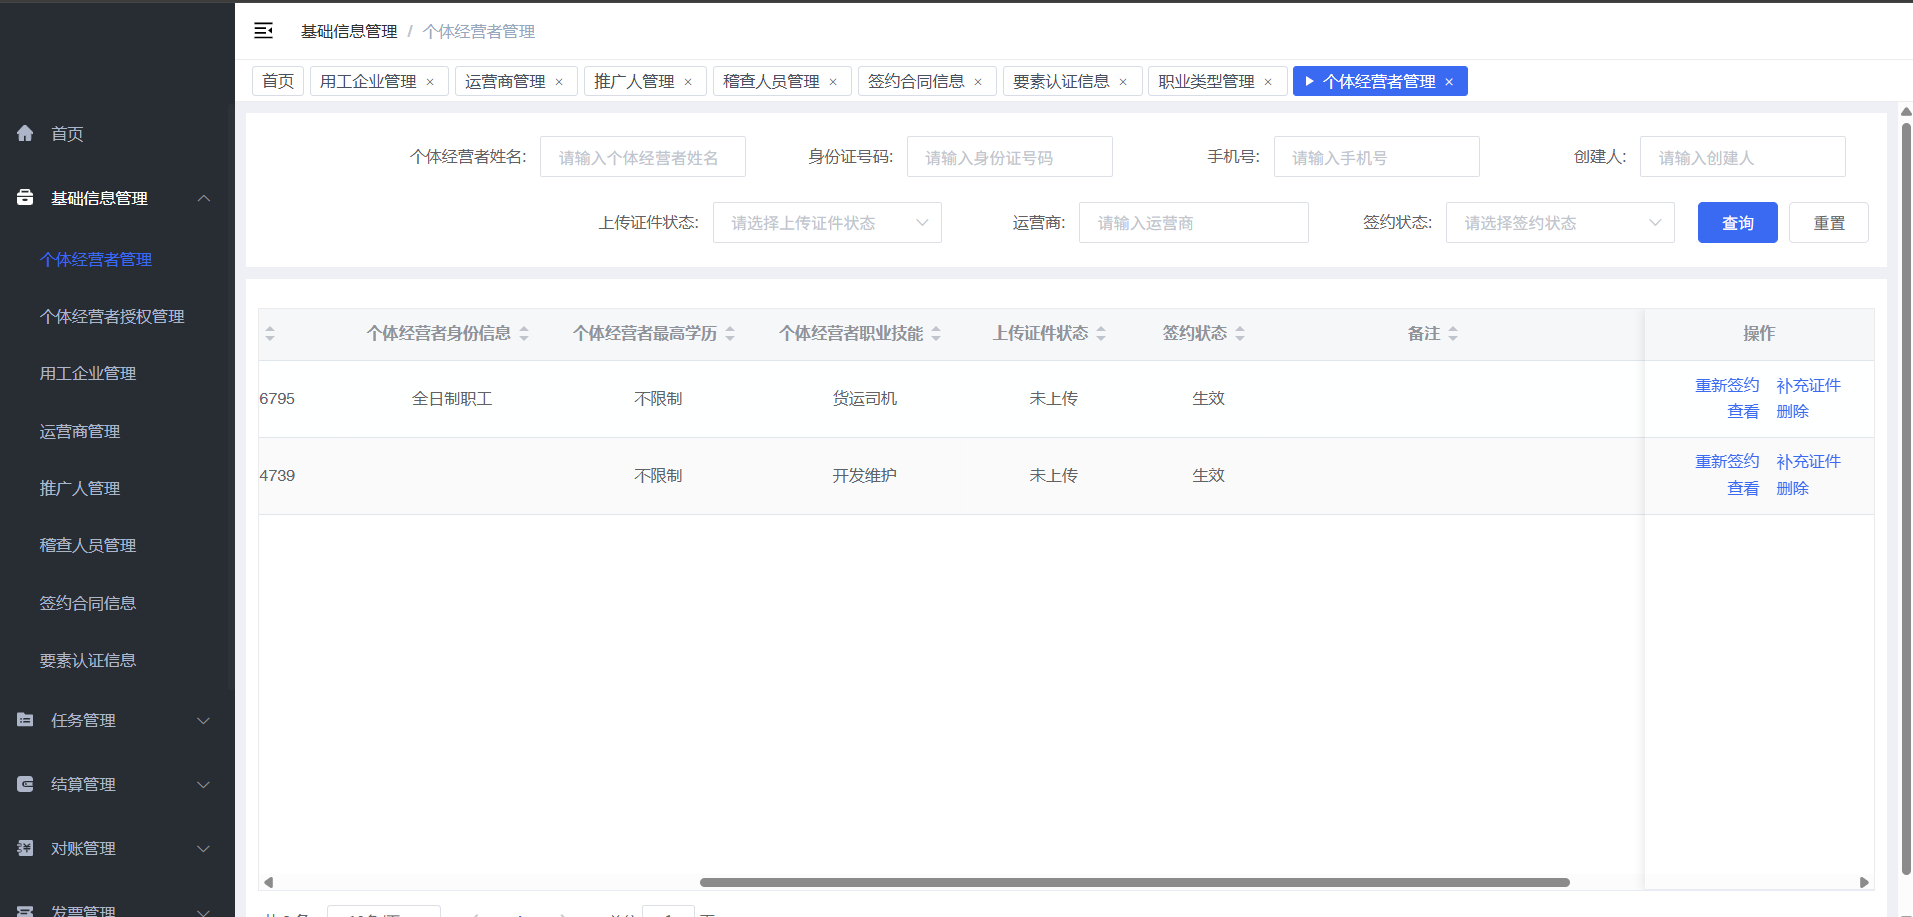1913x917 pixels.
Task: Sort by 上传证件状态 column sort icon
Action: (x=1101, y=334)
